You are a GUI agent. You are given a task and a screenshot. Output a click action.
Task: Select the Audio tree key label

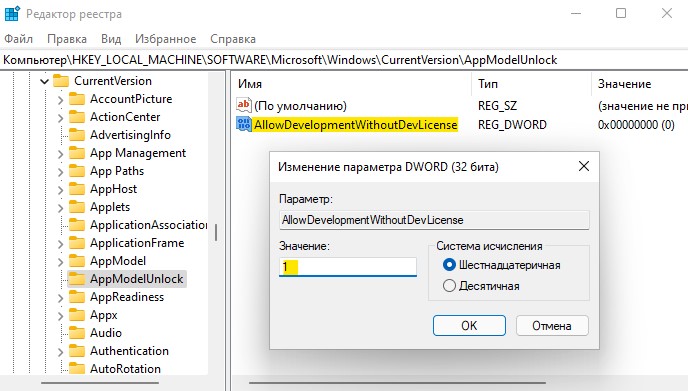tap(106, 333)
